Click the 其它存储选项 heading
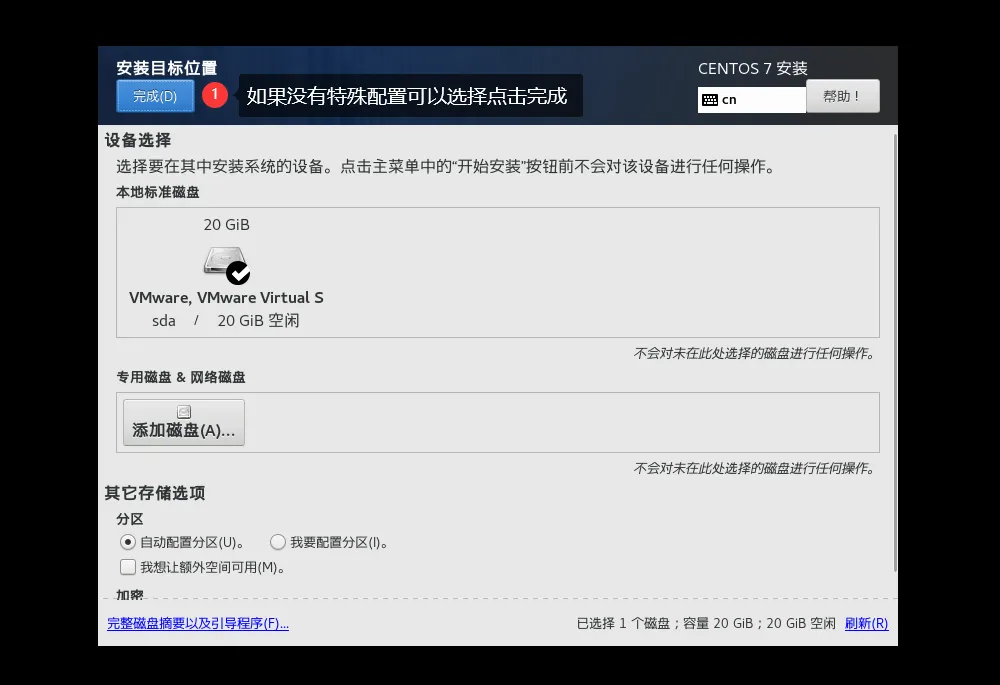This screenshot has width=1000, height=685. pos(155,493)
